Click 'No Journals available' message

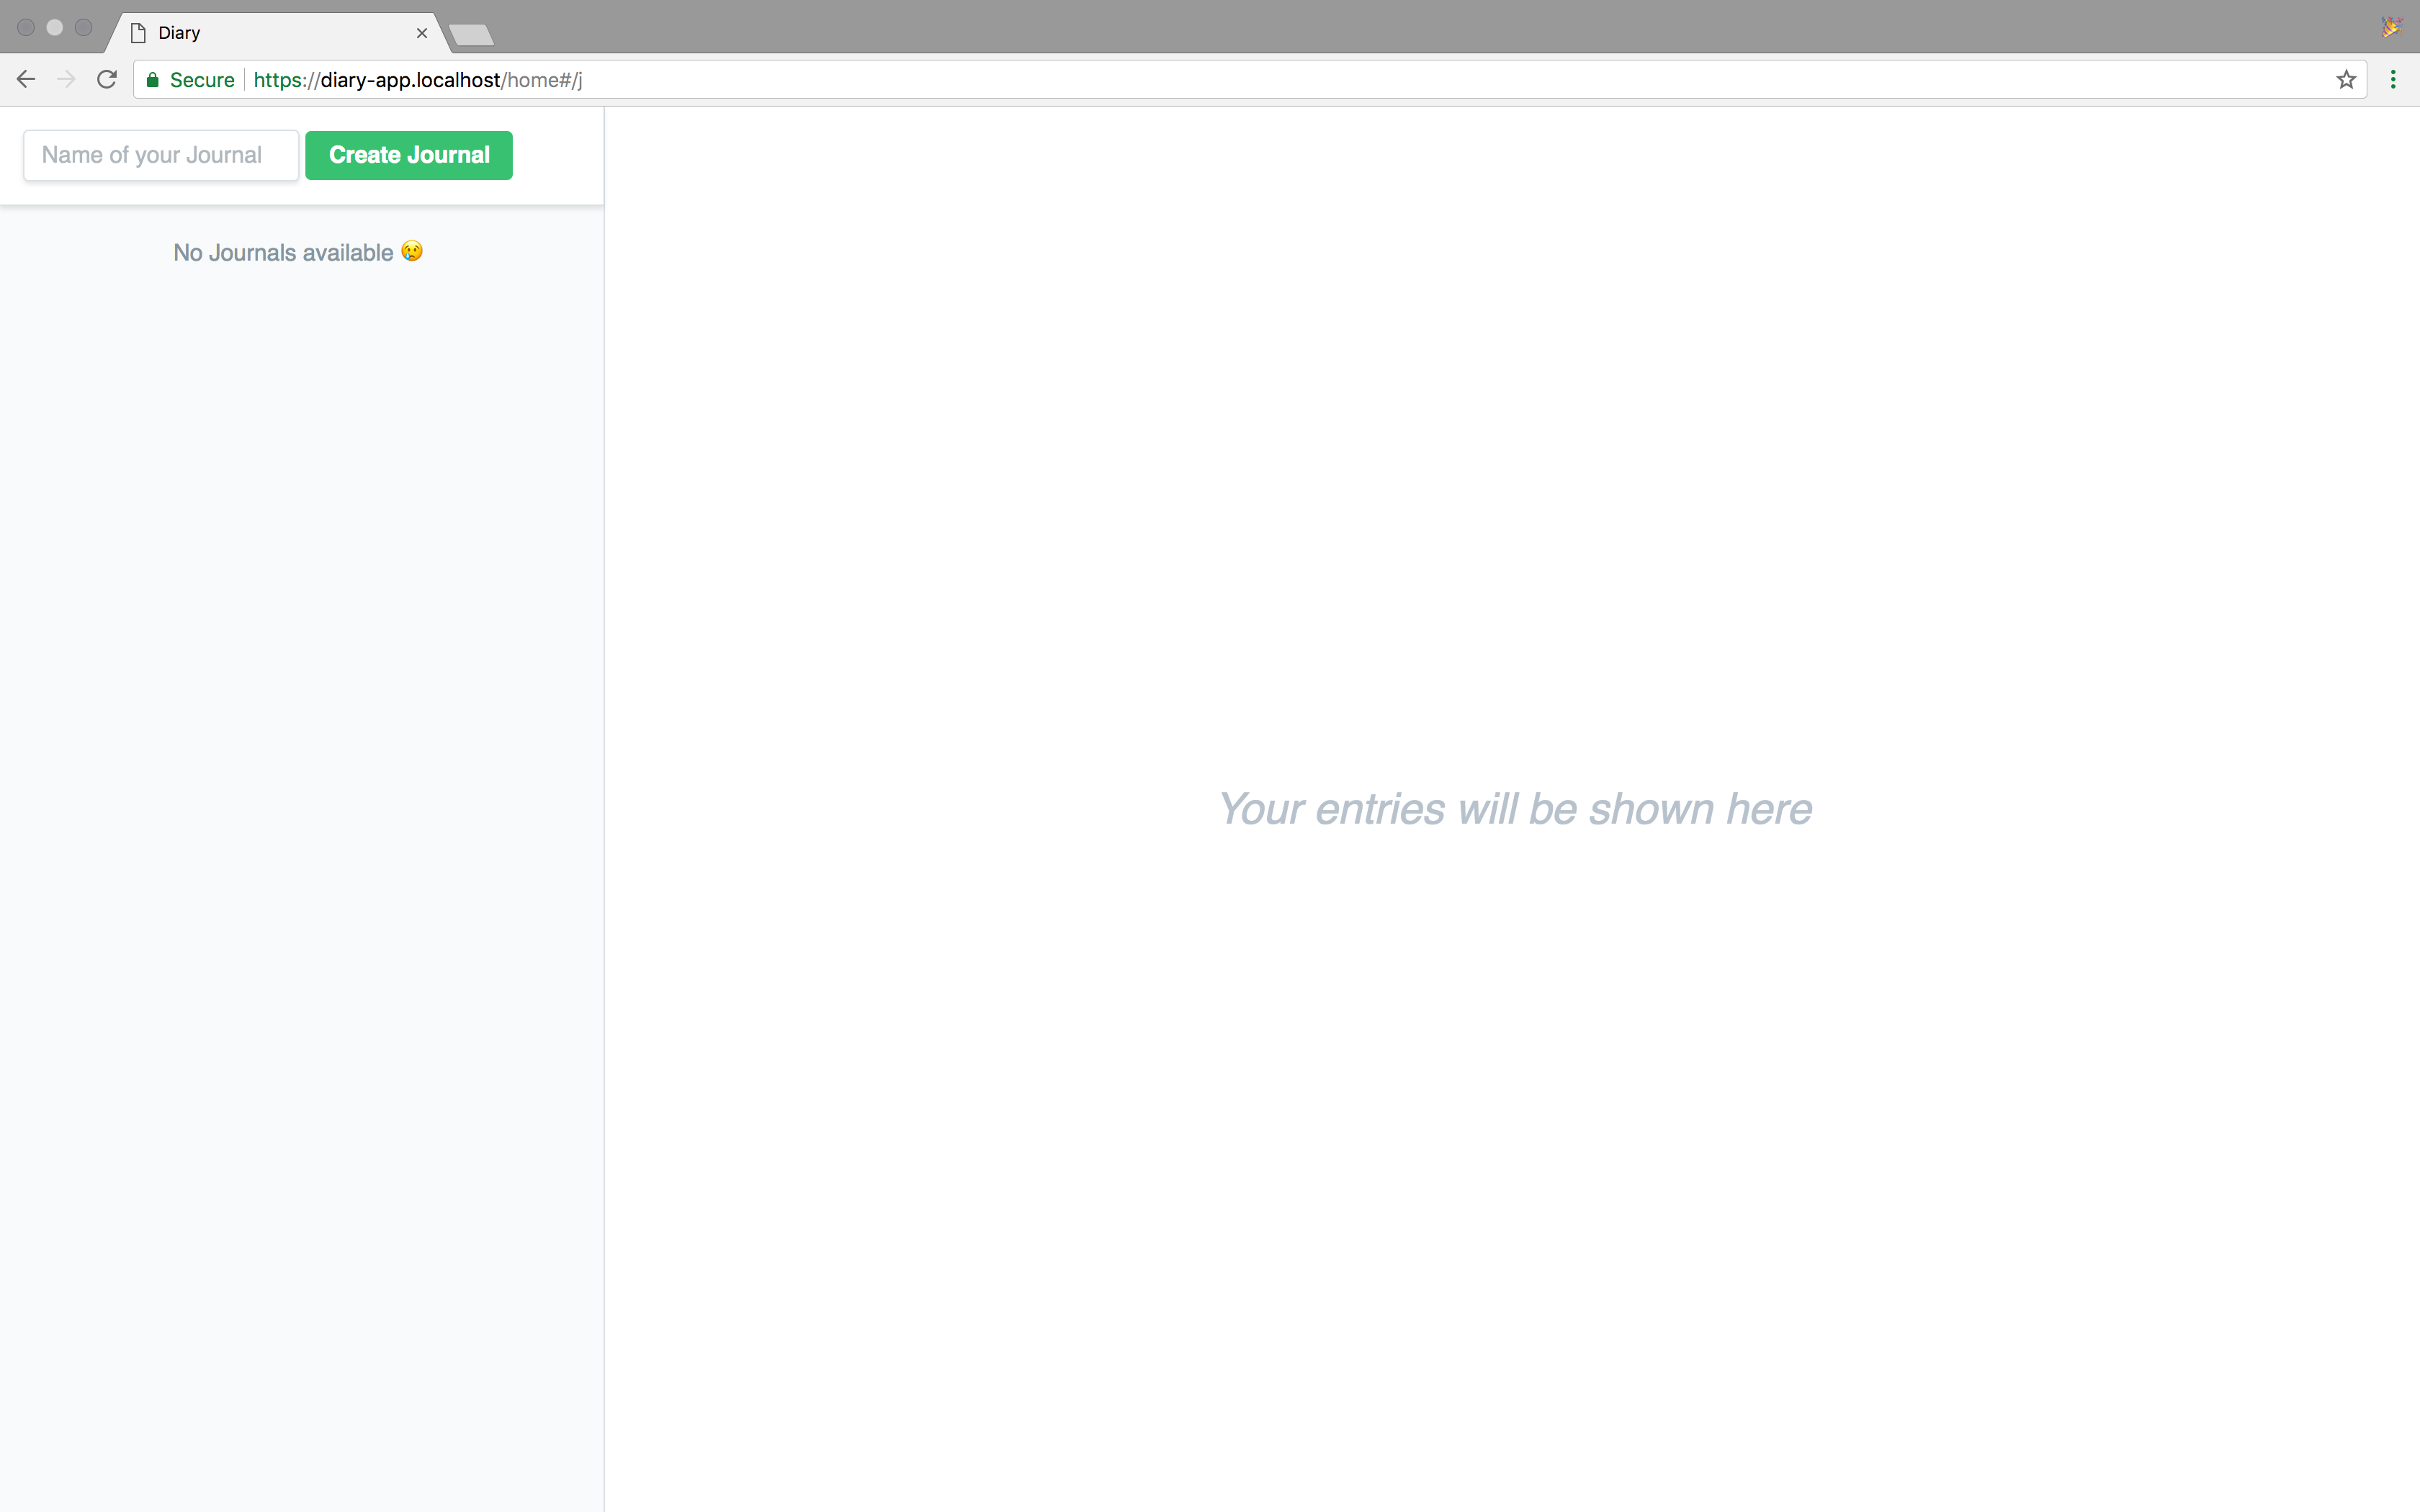(283, 253)
